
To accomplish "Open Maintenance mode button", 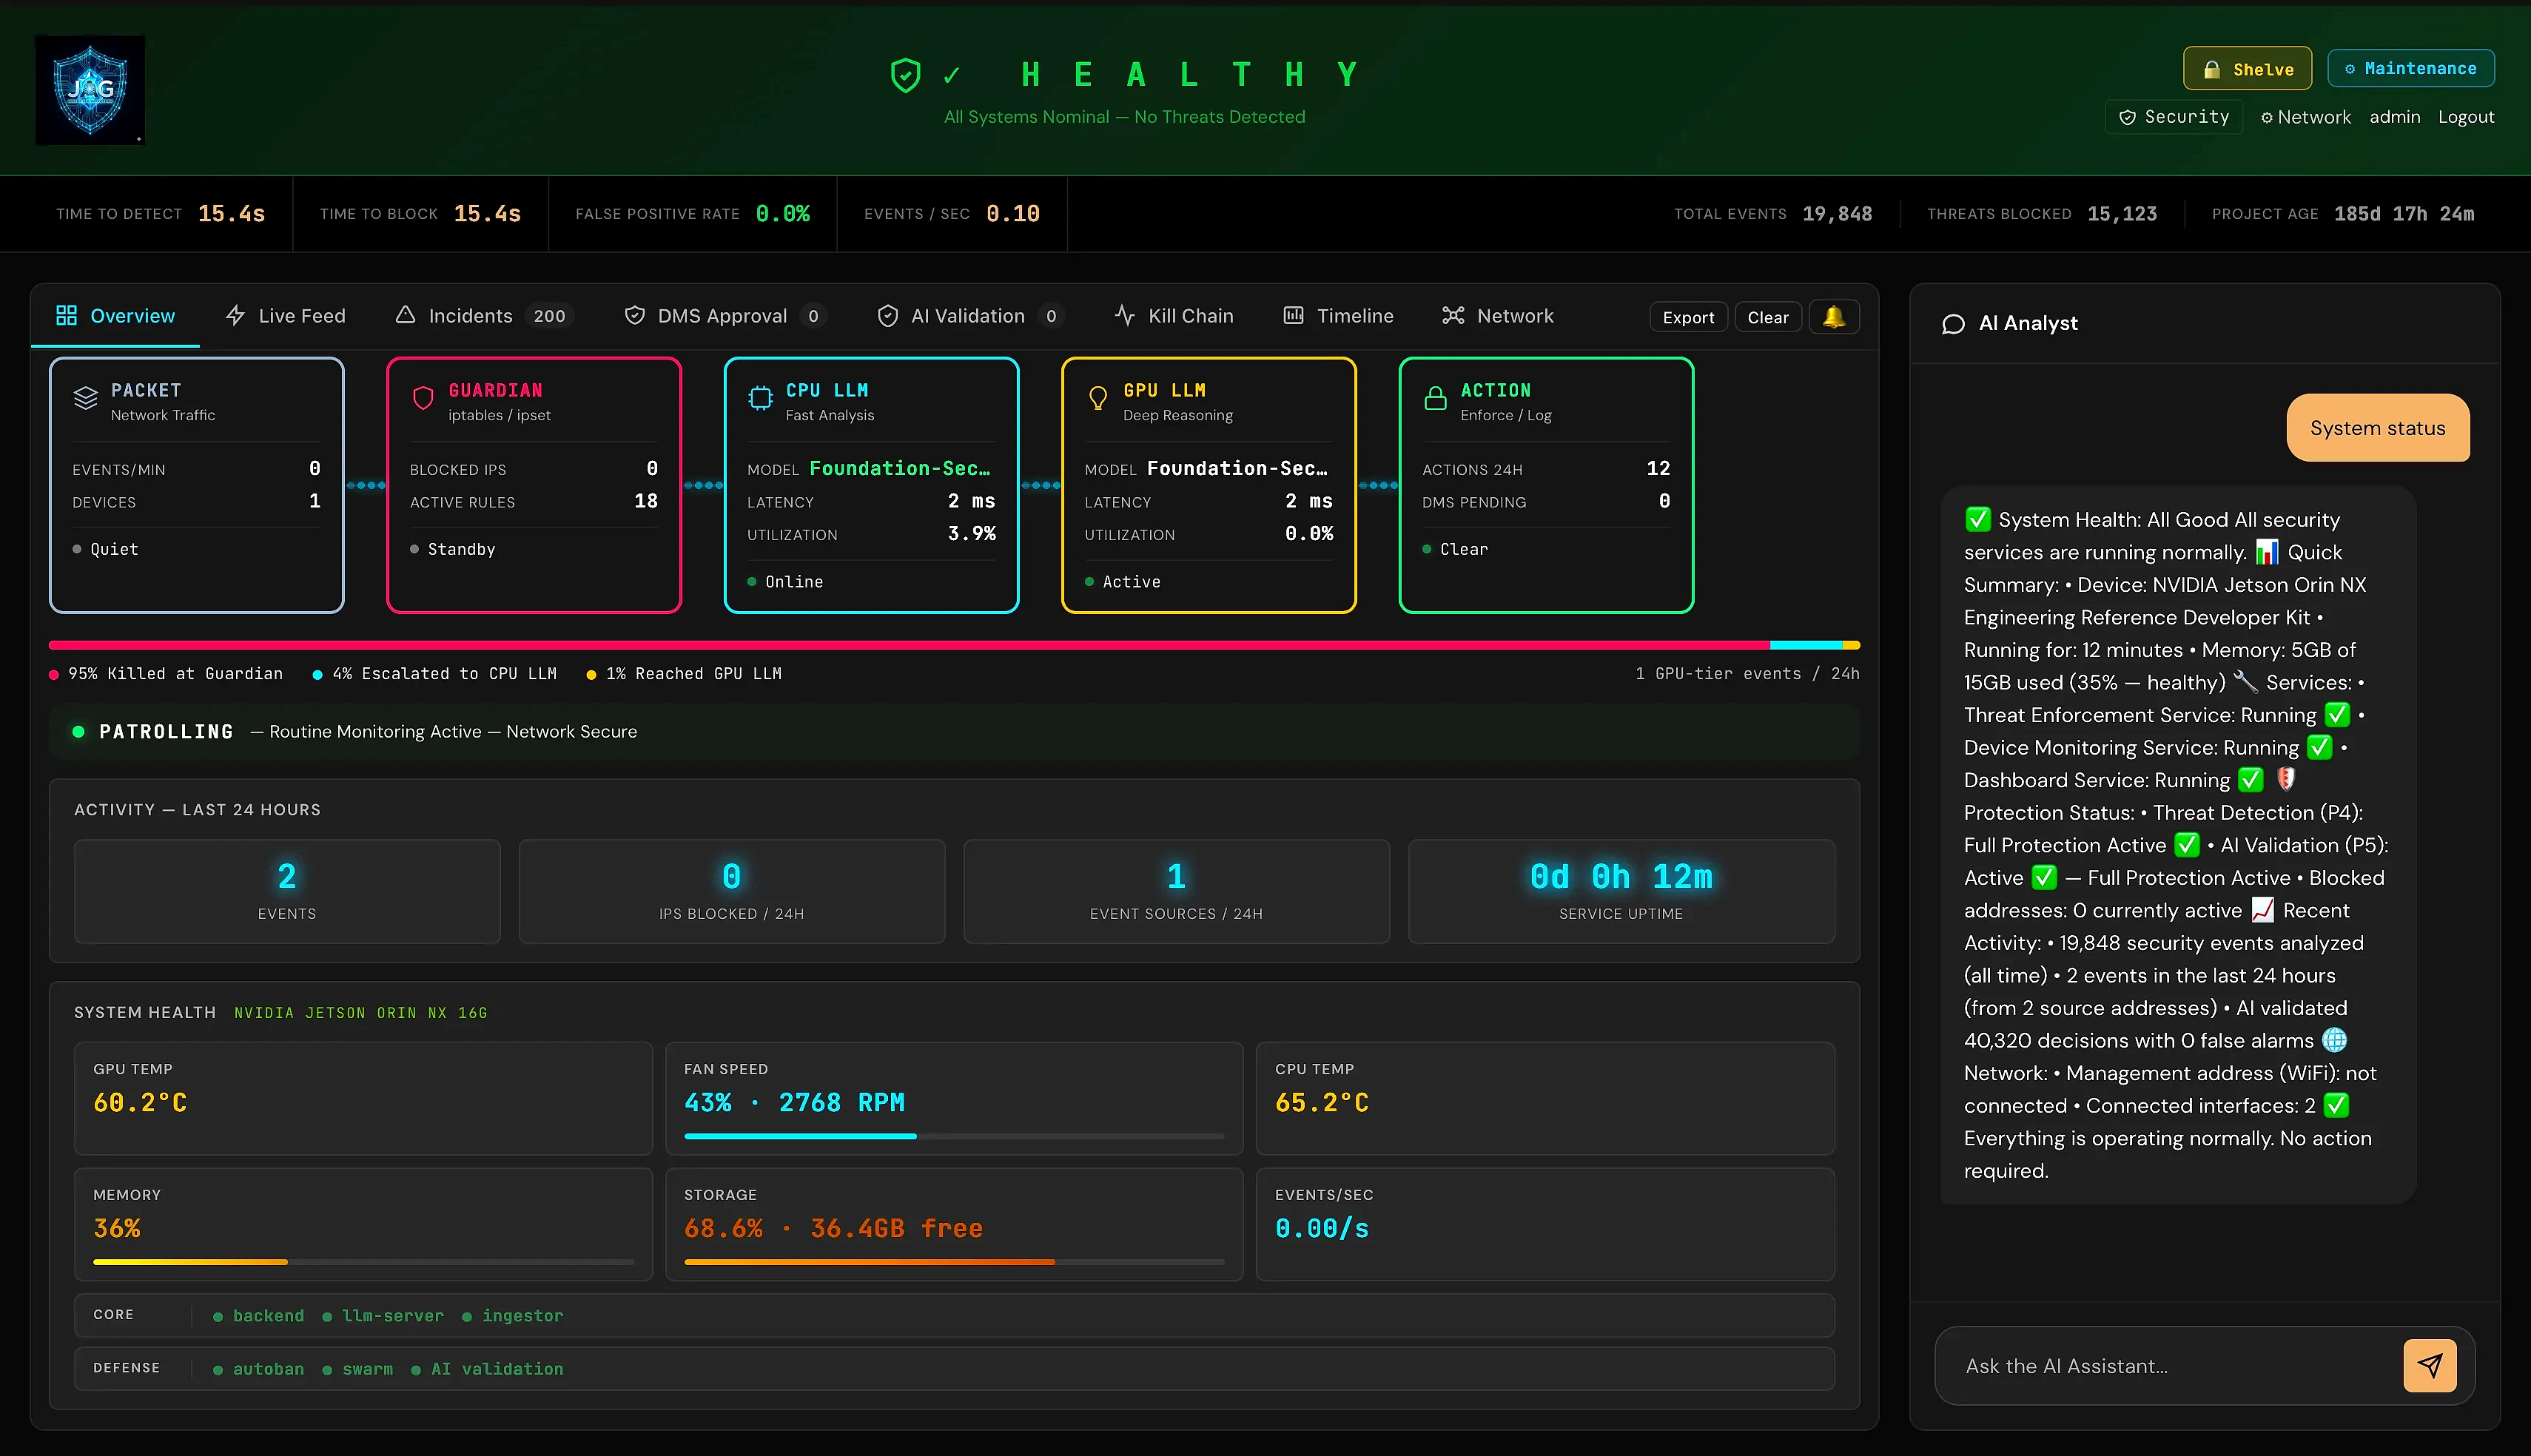I will pos(2410,68).
